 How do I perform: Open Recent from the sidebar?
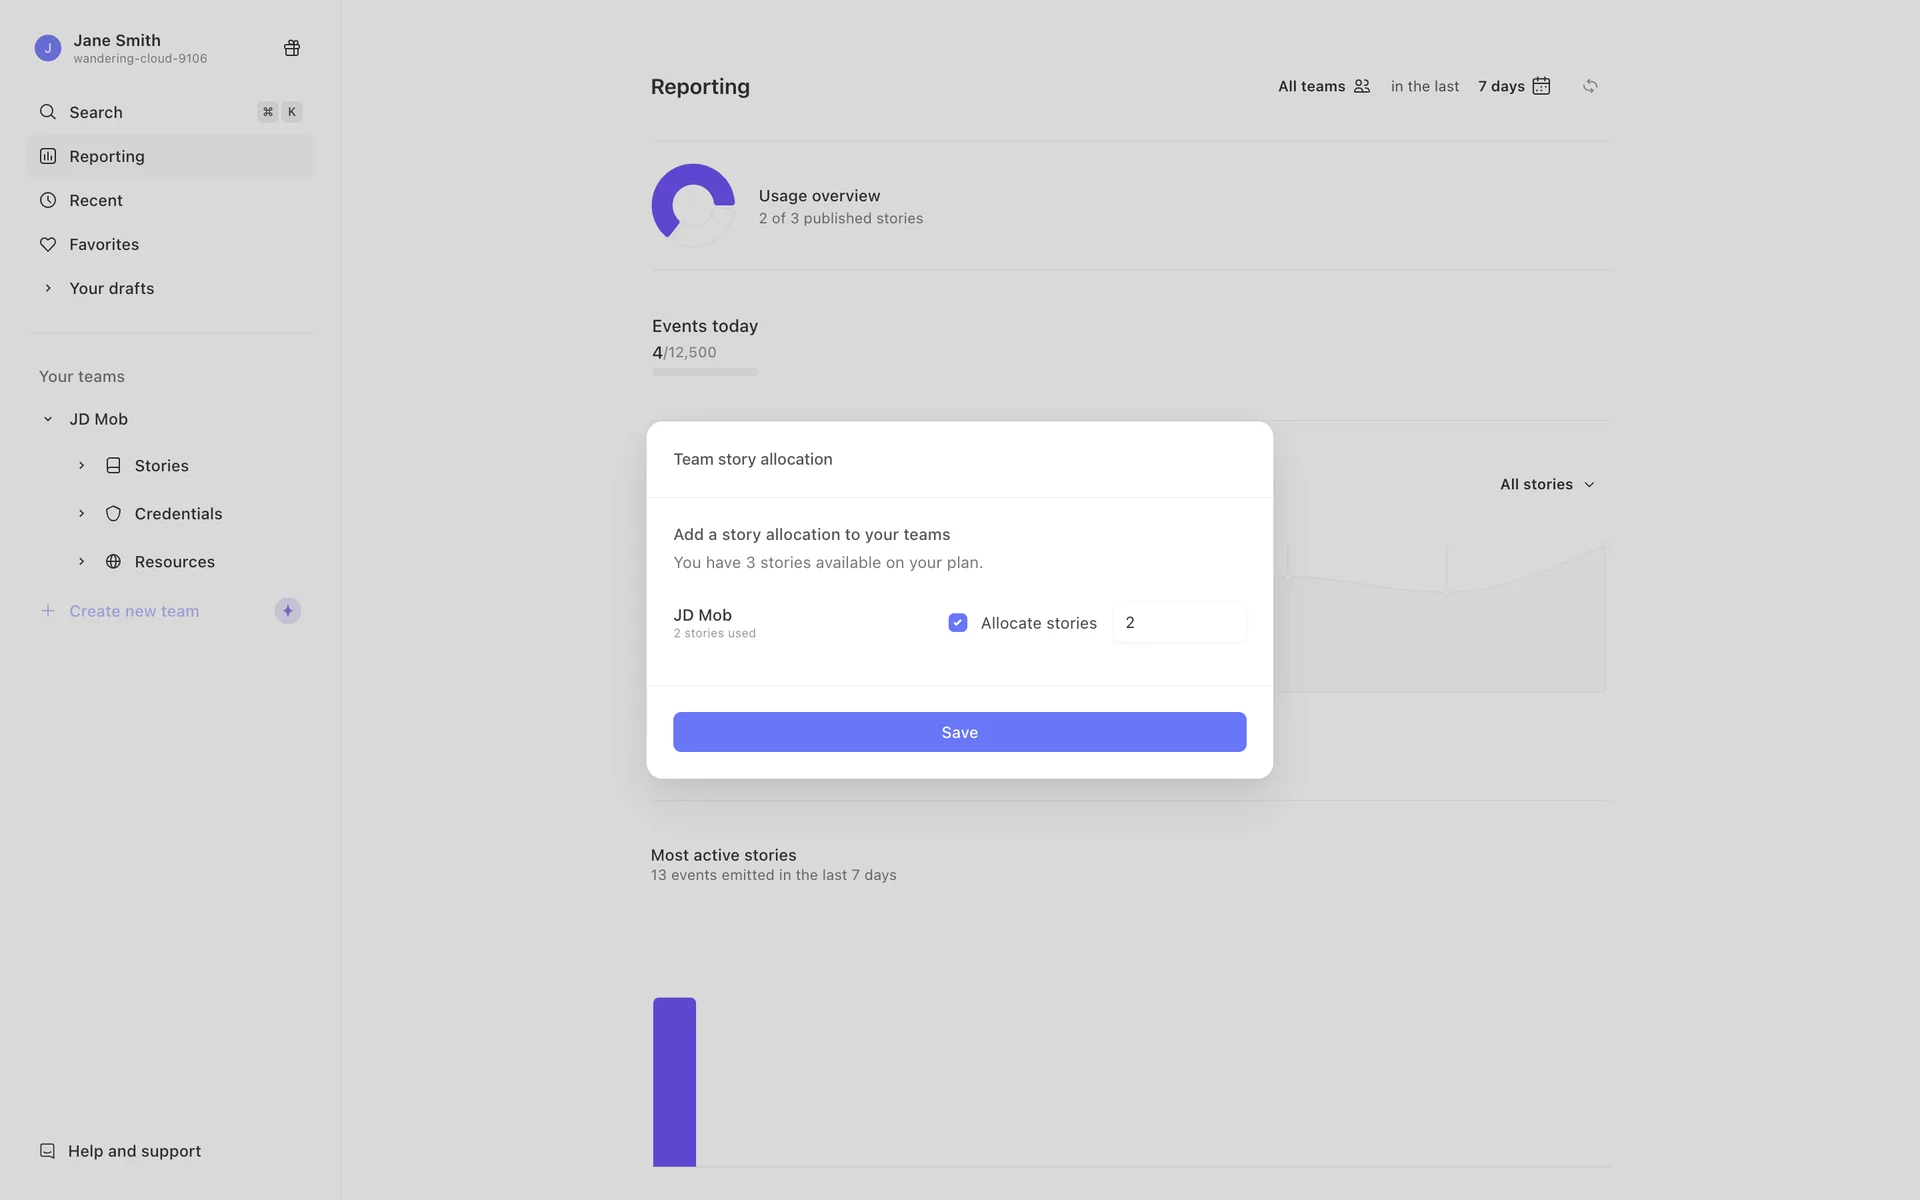96,200
